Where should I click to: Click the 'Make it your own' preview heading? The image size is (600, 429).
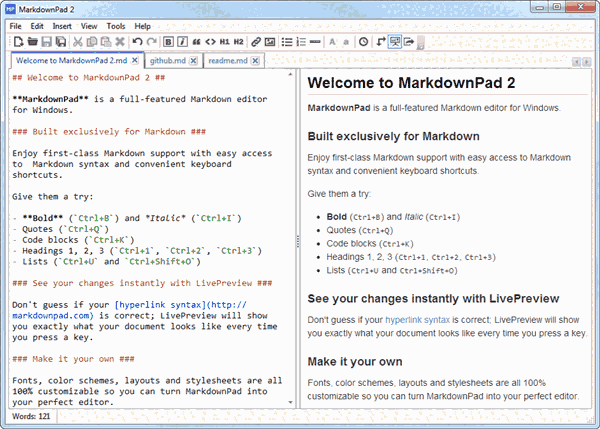[x=355, y=362]
